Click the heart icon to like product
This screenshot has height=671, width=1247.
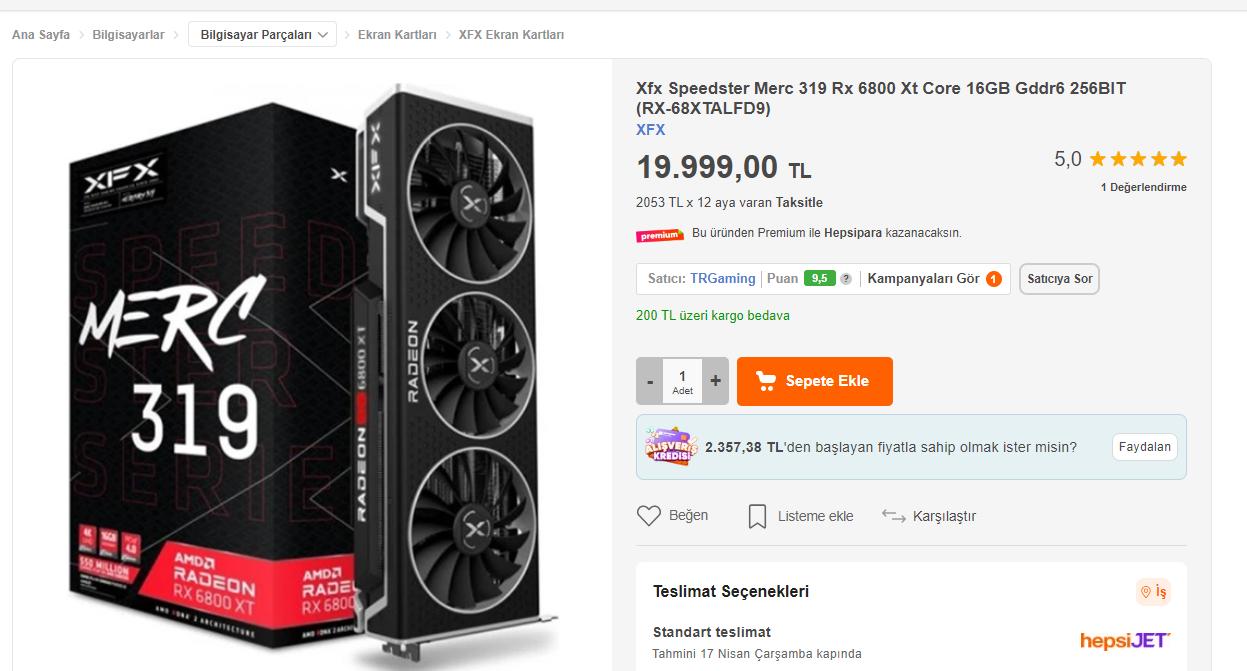pos(649,516)
